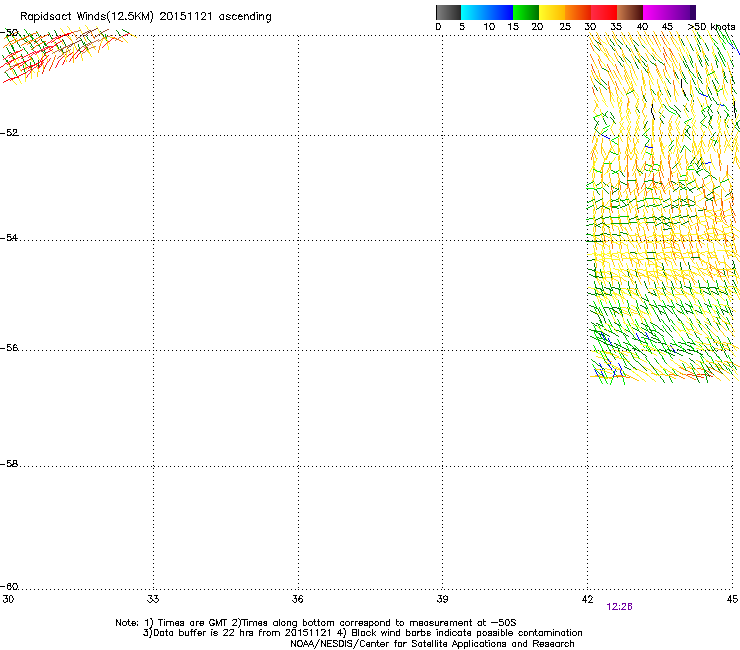The height and width of the screenshot is (650, 740).
Task: Select the legend scale value '10'
Action: tap(489, 27)
